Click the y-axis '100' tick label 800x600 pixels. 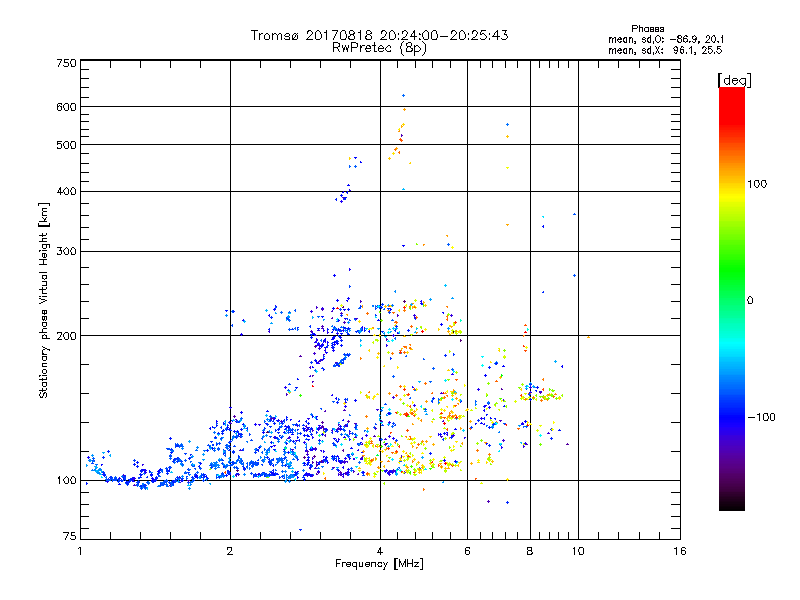coord(66,481)
